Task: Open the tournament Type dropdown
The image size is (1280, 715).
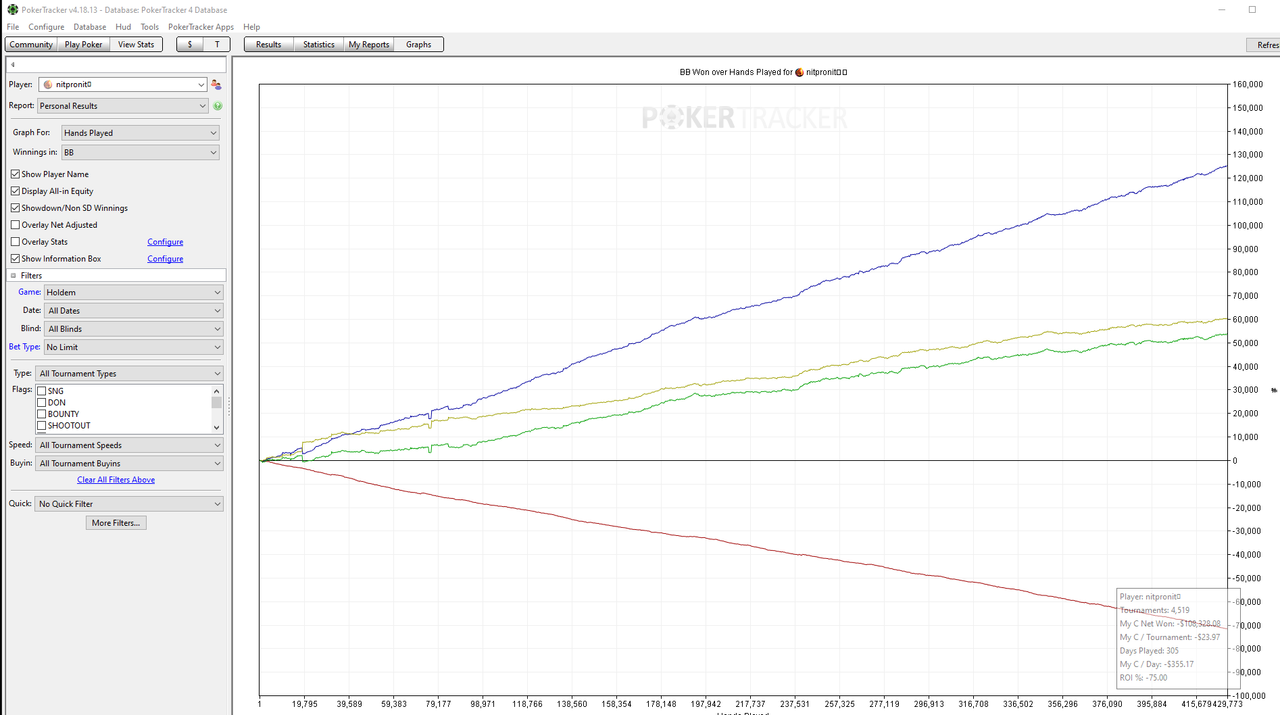Action: tap(130, 374)
